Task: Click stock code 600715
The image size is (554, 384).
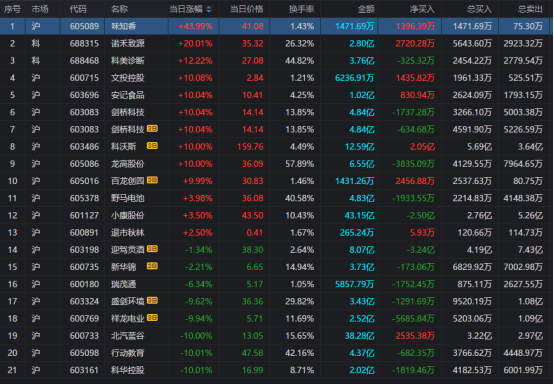Action: click(x=84, y=78)
